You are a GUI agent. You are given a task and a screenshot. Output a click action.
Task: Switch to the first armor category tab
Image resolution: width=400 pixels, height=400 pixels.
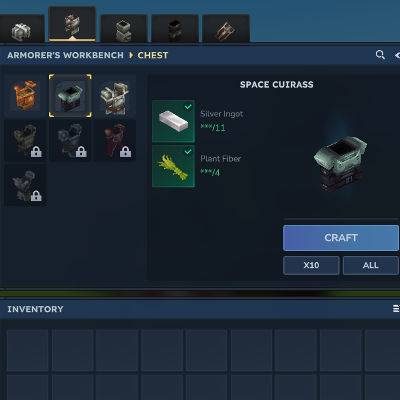(21, 29)
